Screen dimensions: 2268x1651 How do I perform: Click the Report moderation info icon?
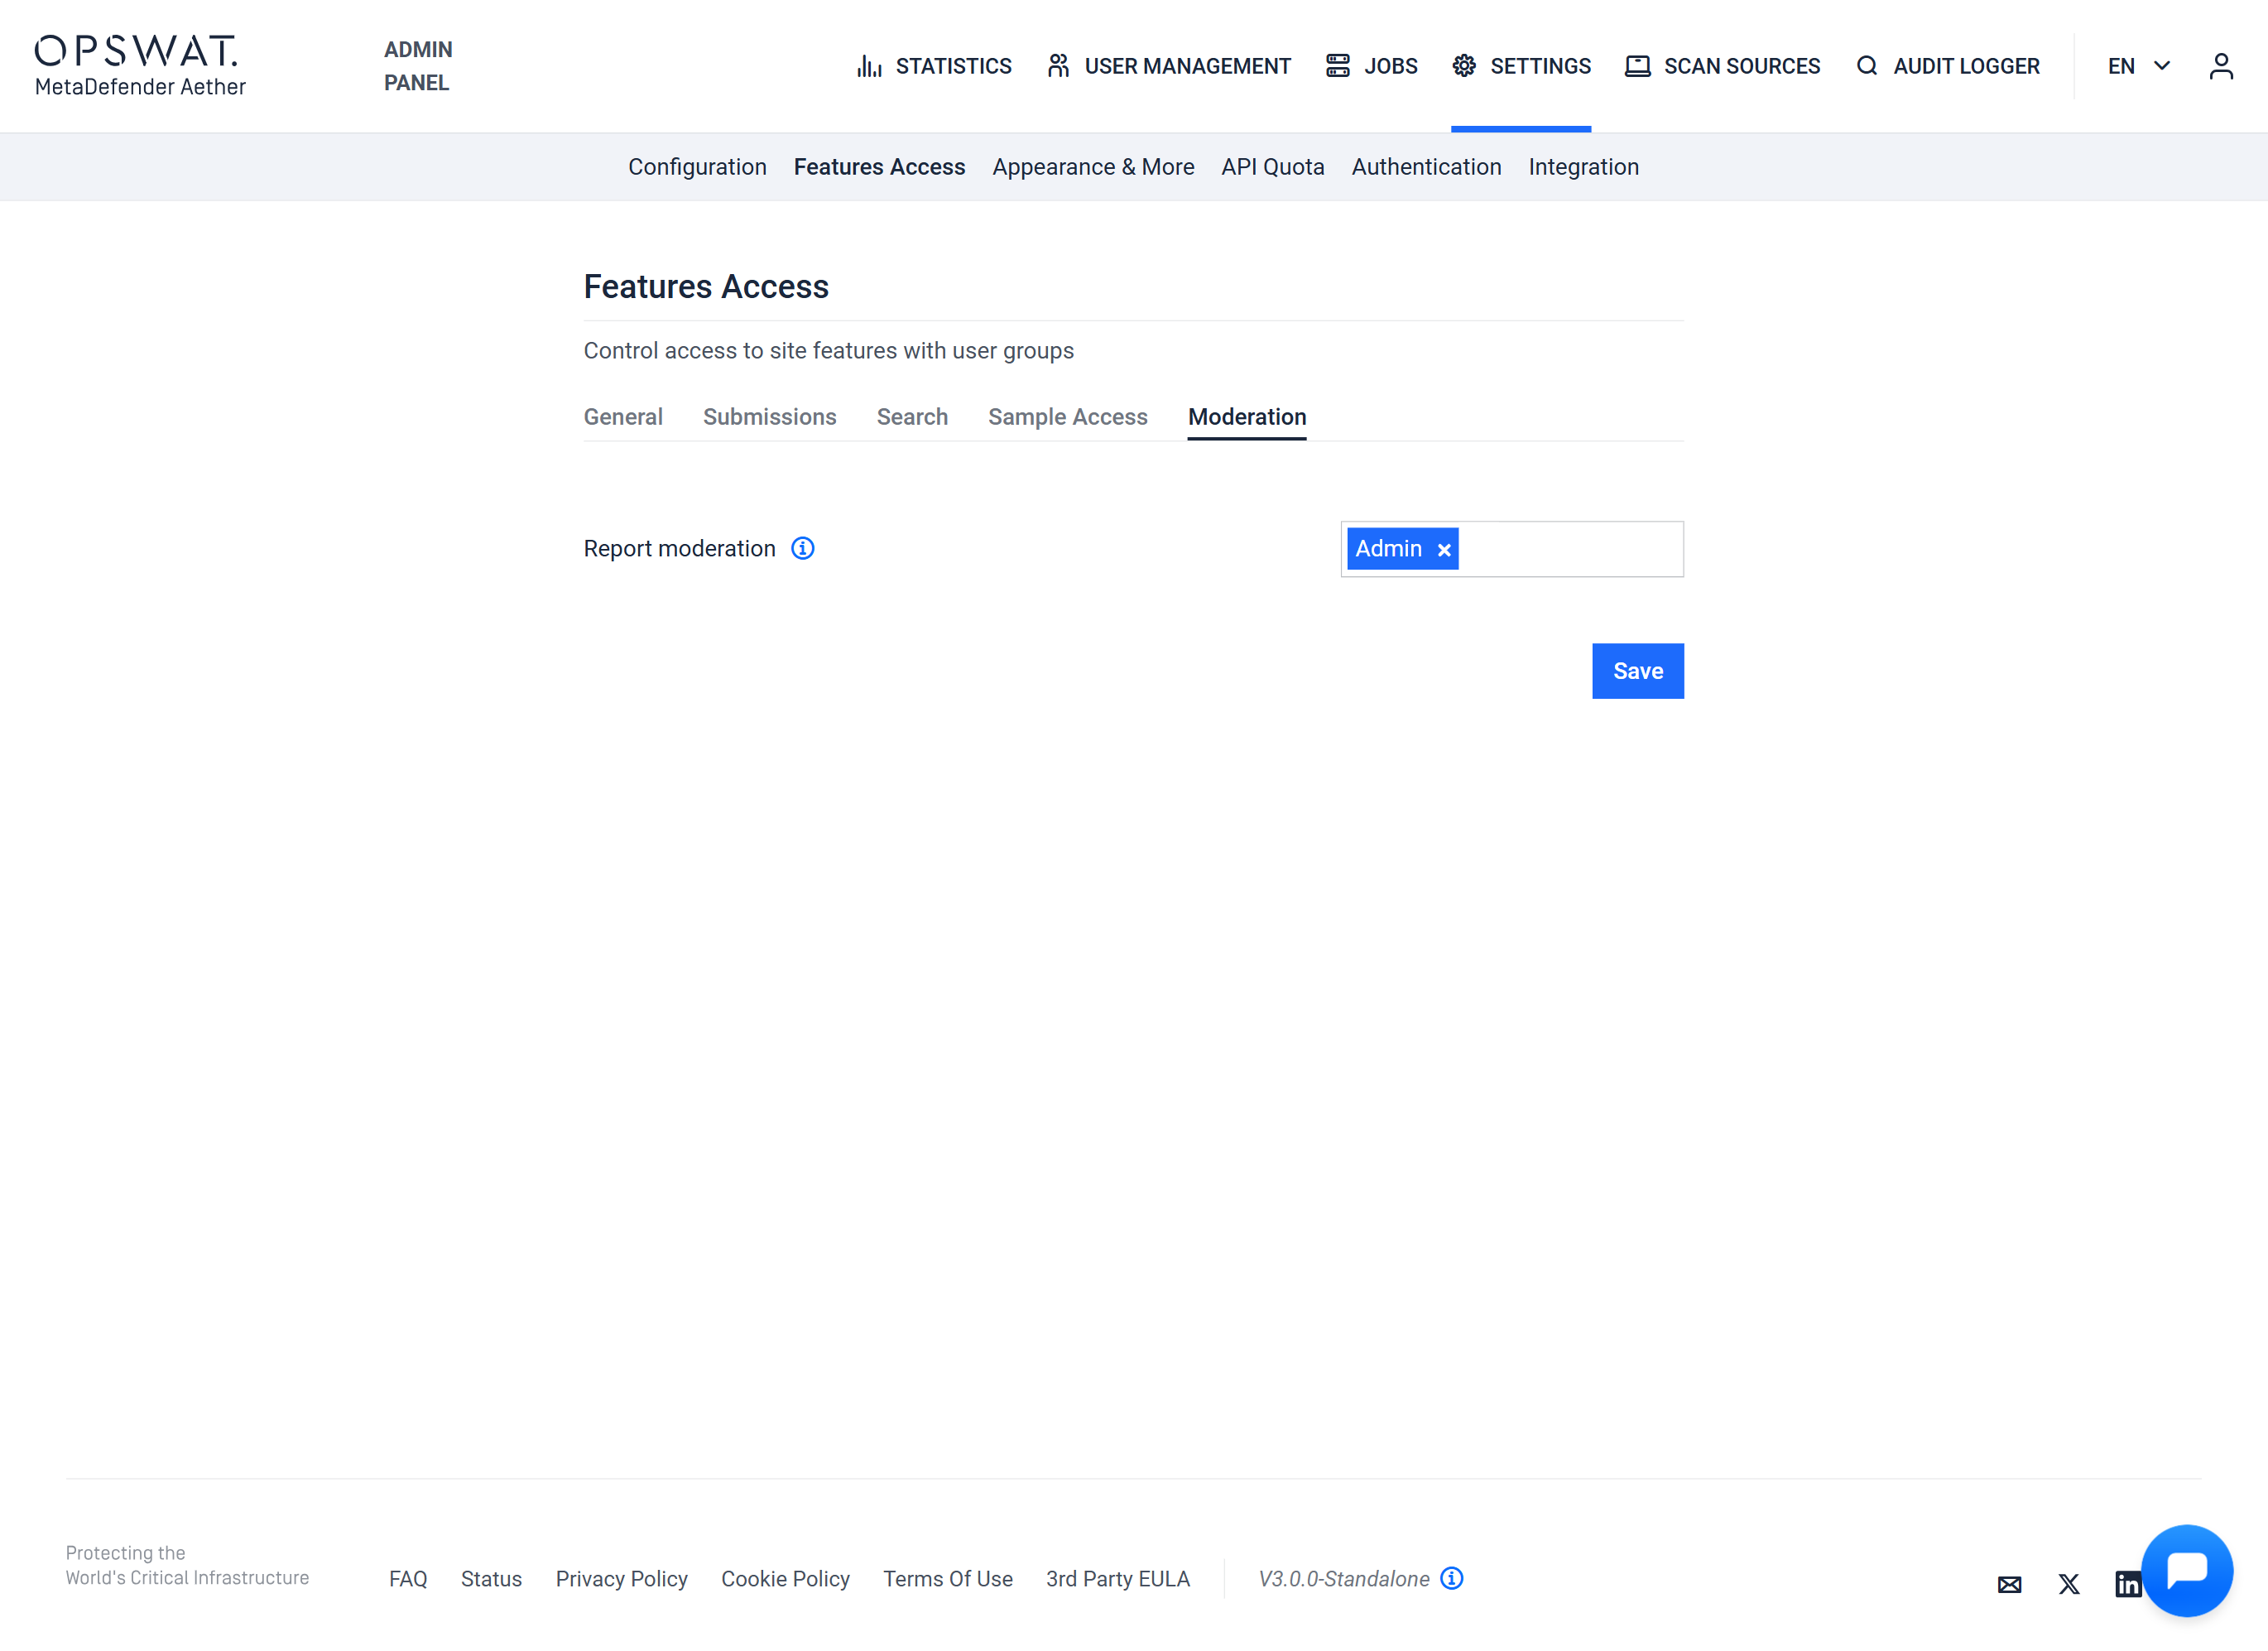pos(802,548)
